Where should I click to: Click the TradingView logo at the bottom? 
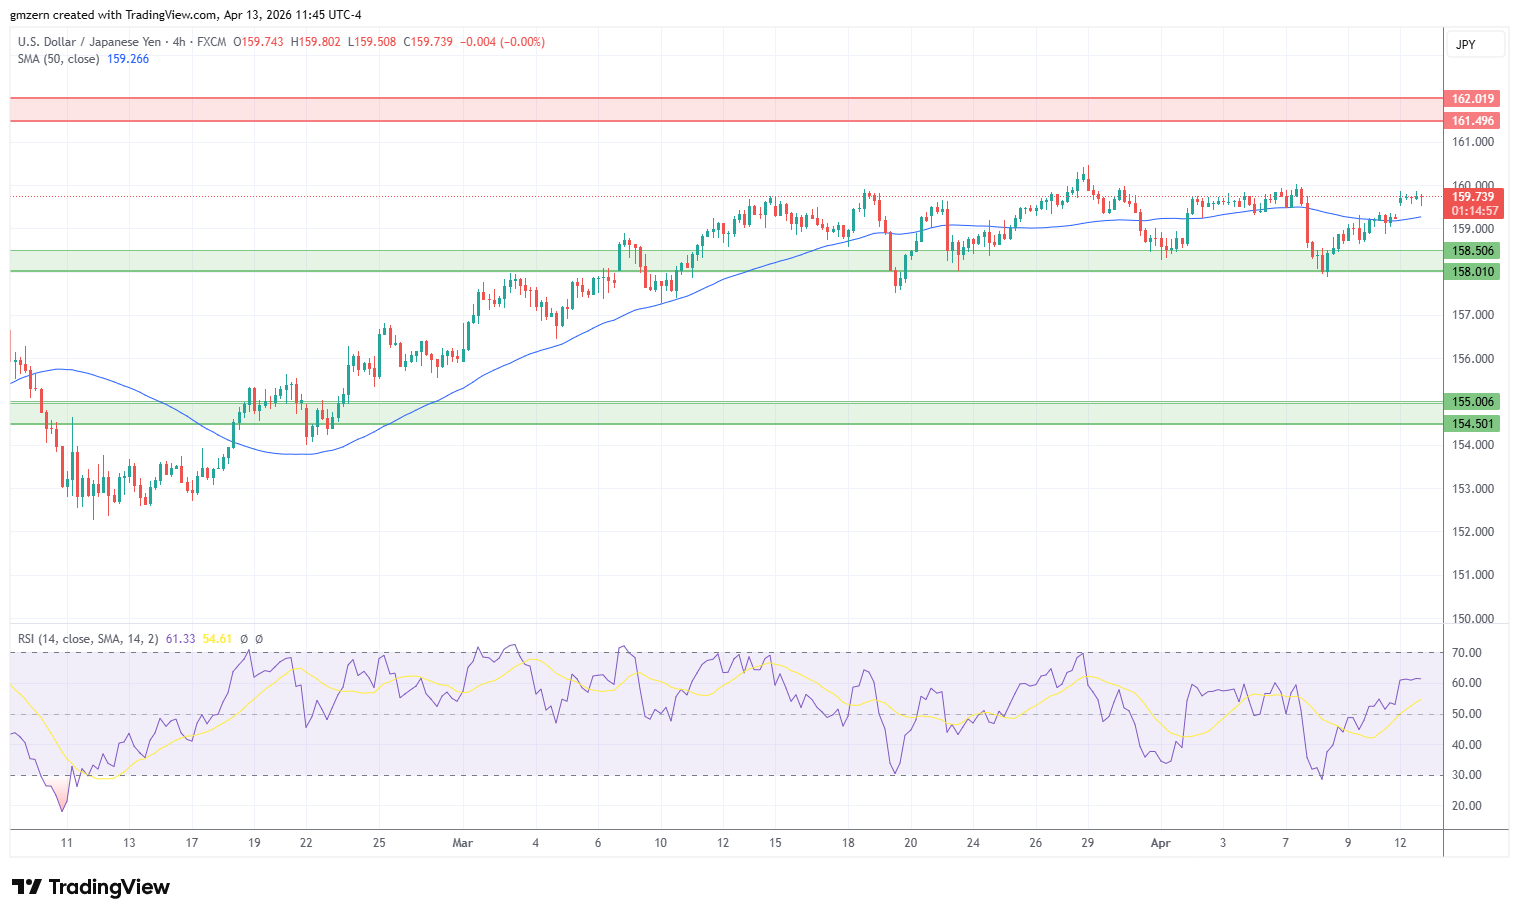(91, 887)
